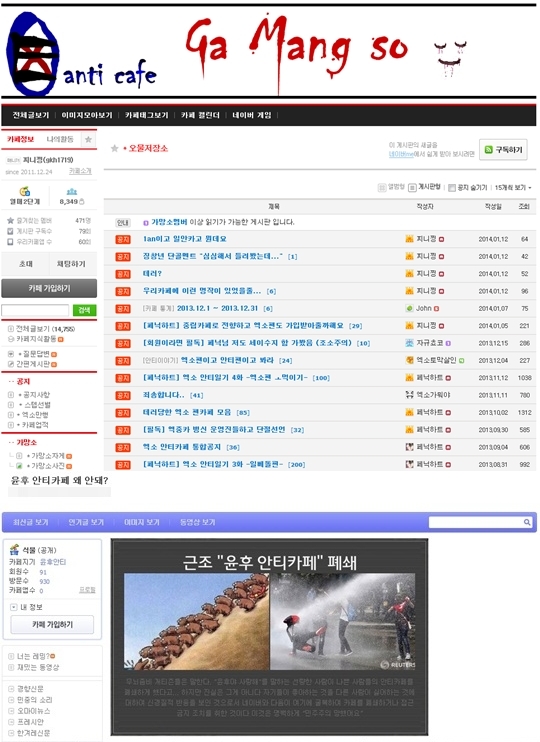Click the 열매2단계 cafe rank icon

pyautogui.click(x=25, y=191)
